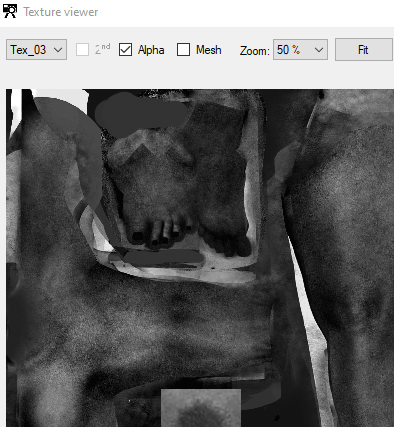Click the Fit button

coord(364,50)
